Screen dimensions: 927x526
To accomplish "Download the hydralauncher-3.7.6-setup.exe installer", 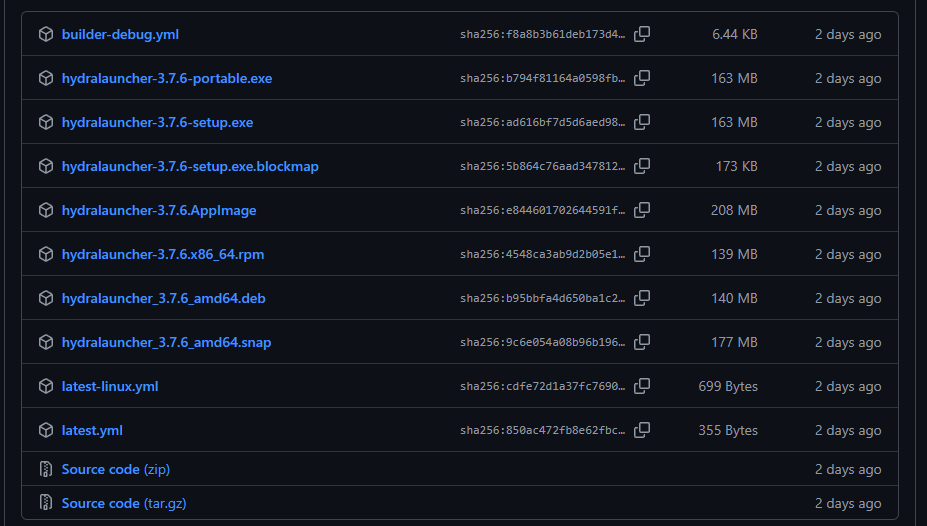I will [157, 122].
